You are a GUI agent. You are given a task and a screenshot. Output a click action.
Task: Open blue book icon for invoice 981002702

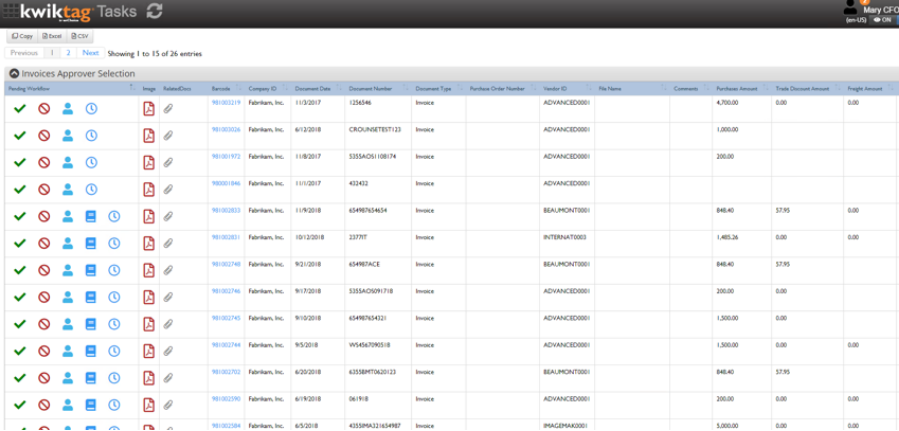coord(91,378)
